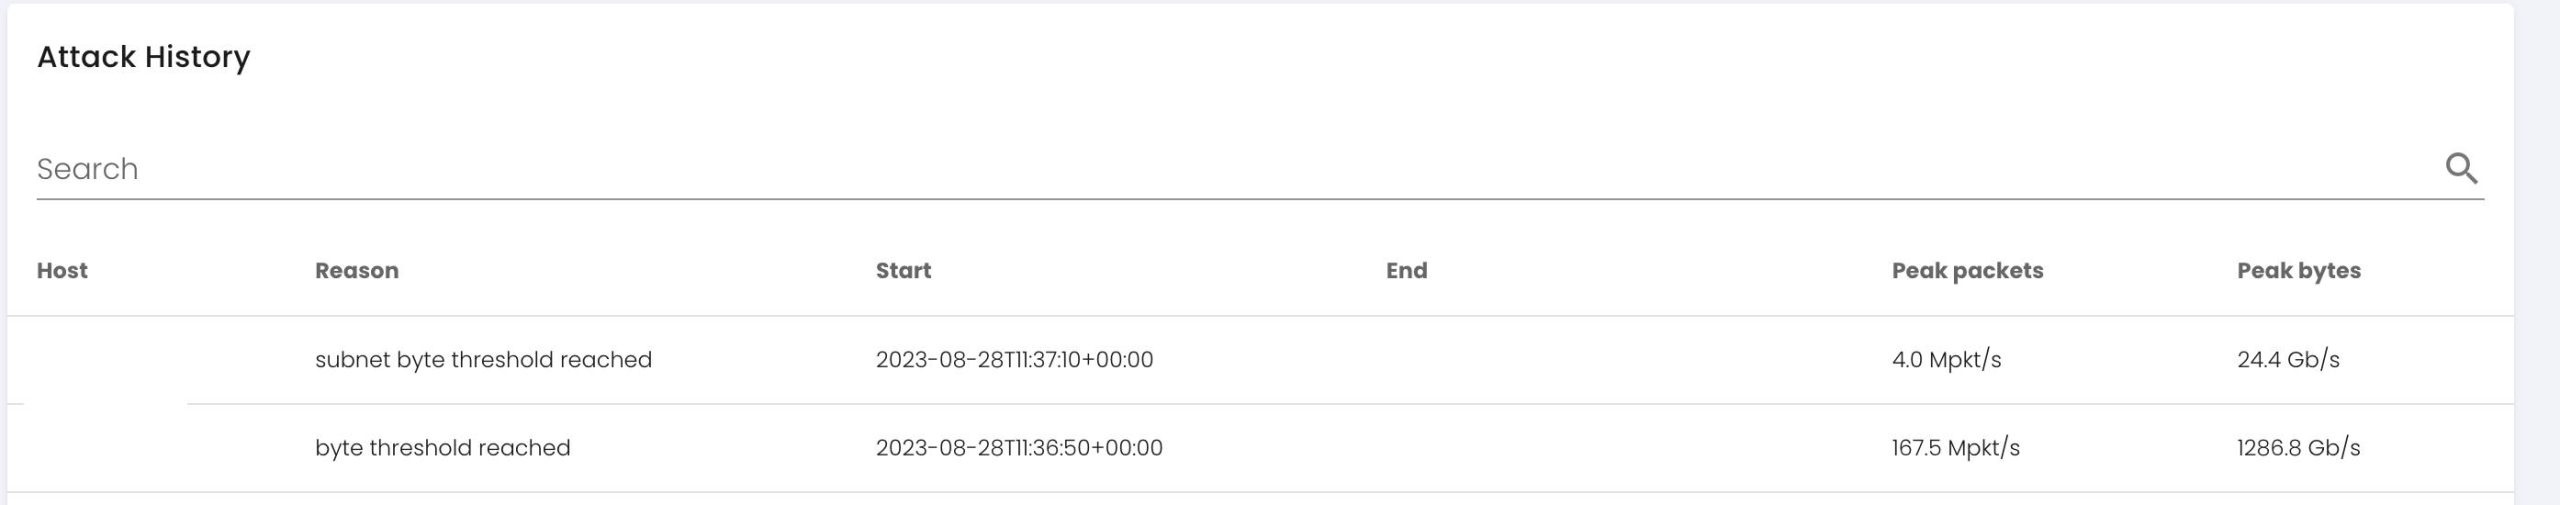Screen dimensions: 2560x505
Task: Click the 4.0 Mpkt/s peak packets cell
Action: pyautogui.click(x=1946, y=360)
